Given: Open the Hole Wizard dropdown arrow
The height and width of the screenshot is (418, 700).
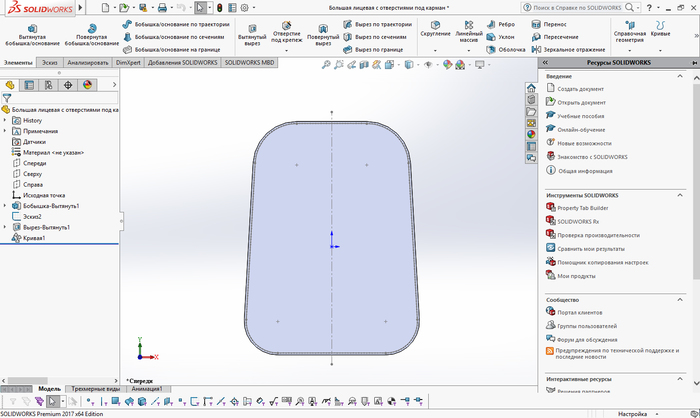Looking at the screenshot, I should pyautogui.click(x=287, y=50).
